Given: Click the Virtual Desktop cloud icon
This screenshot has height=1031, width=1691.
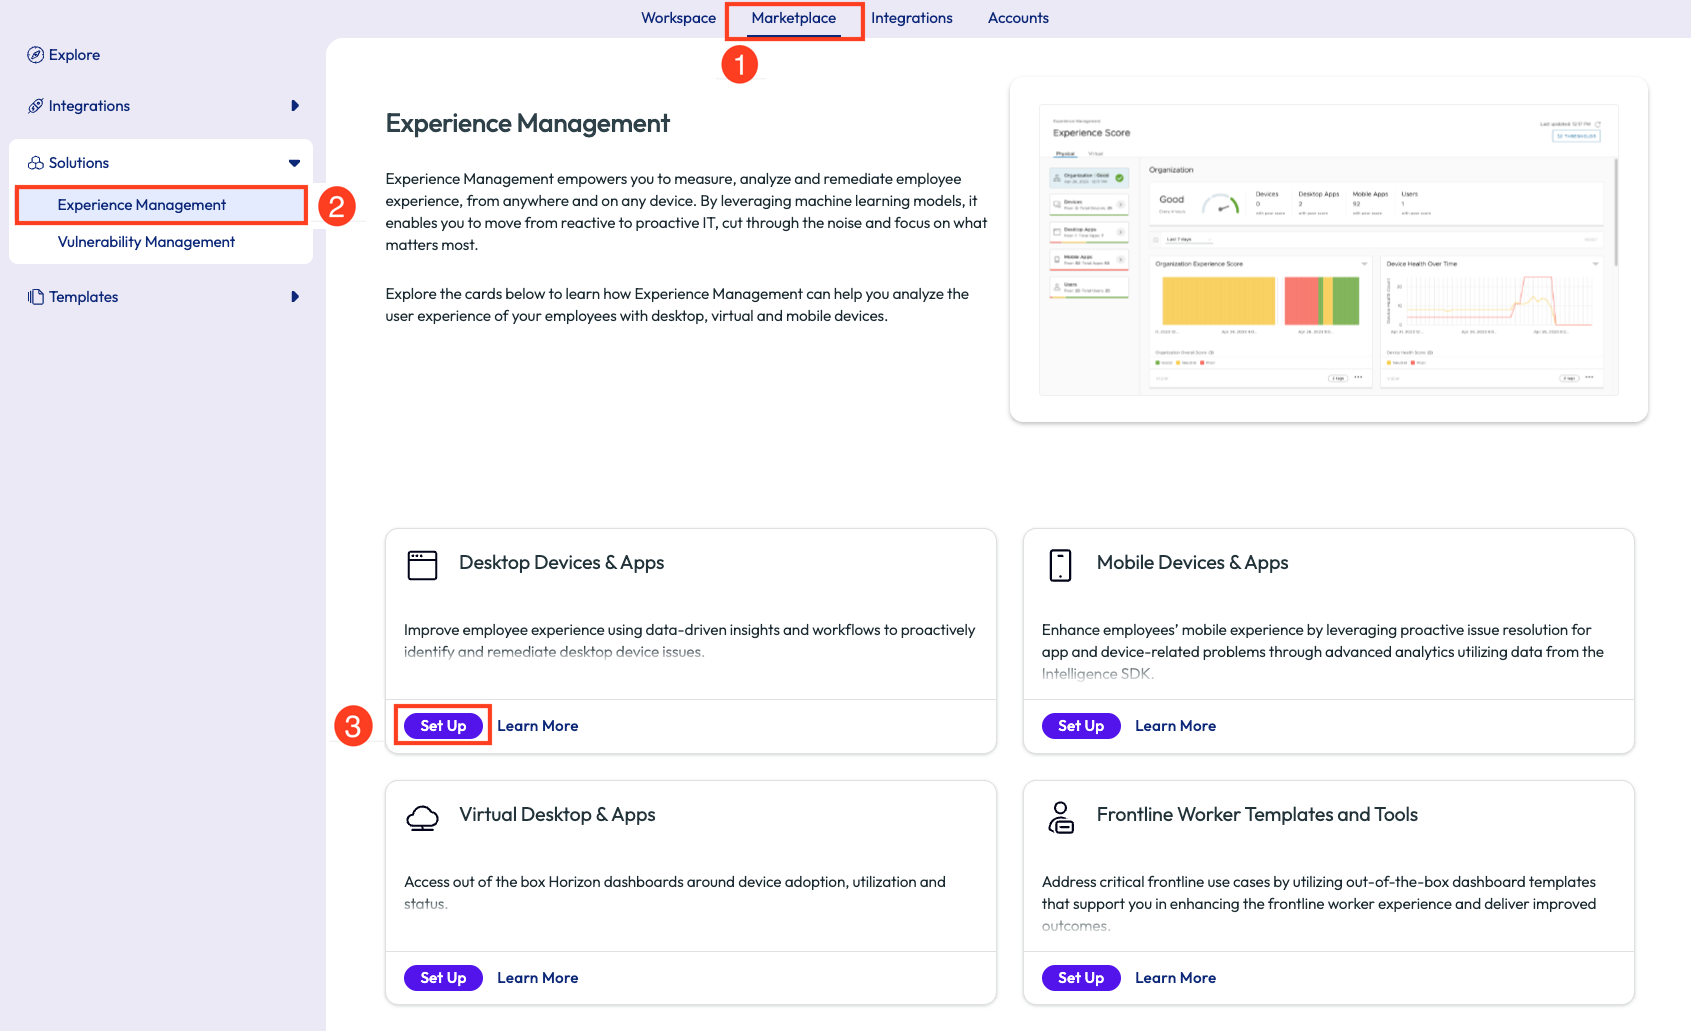Looking at the screenshot, I should (422, 818).
